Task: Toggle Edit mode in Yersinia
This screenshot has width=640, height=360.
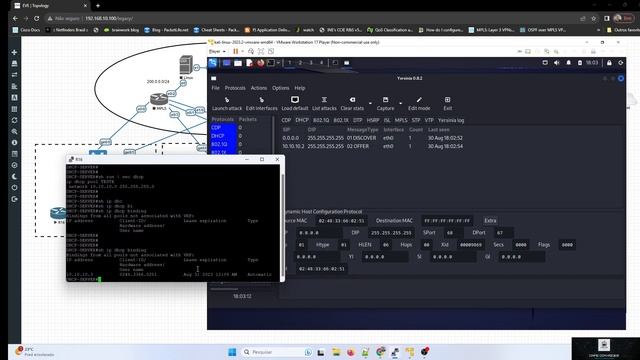Action: [x=419, y=104]
